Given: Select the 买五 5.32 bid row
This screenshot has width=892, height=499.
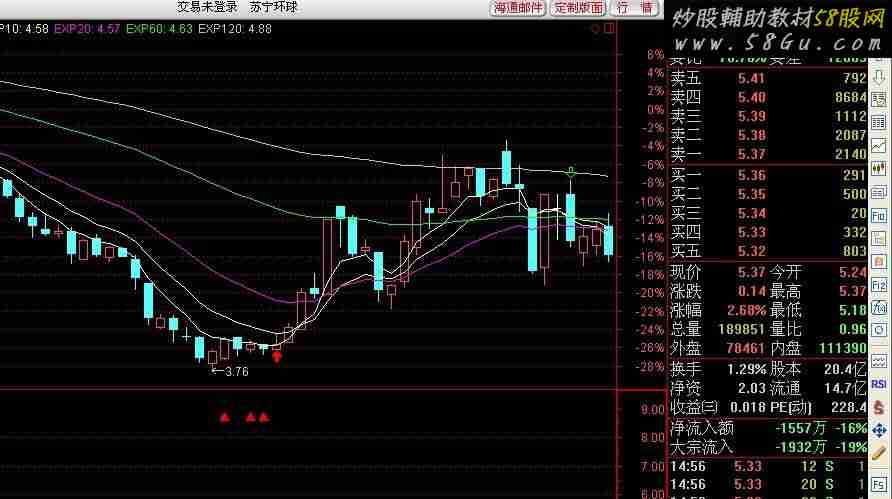Looking at the screenshot, I should click(x=768, y=251).
